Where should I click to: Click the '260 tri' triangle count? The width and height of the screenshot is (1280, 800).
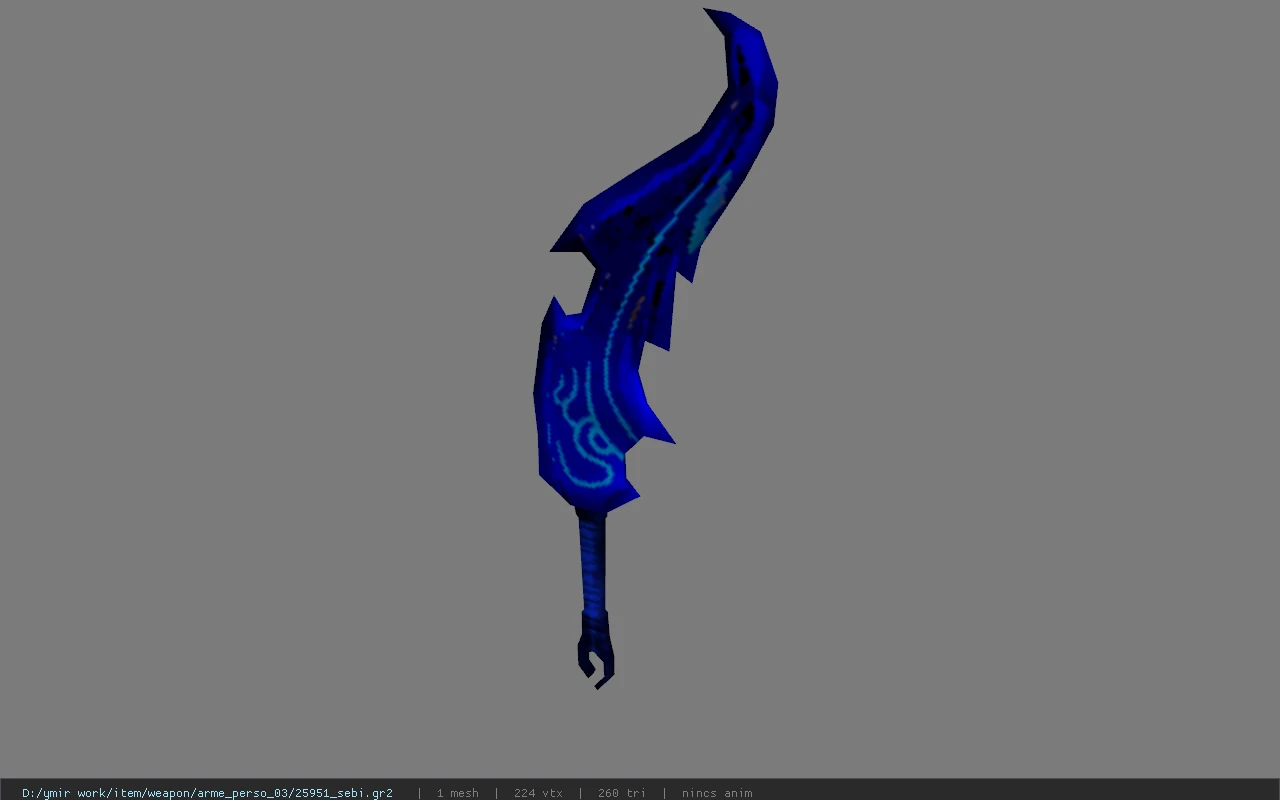(622, 793)
